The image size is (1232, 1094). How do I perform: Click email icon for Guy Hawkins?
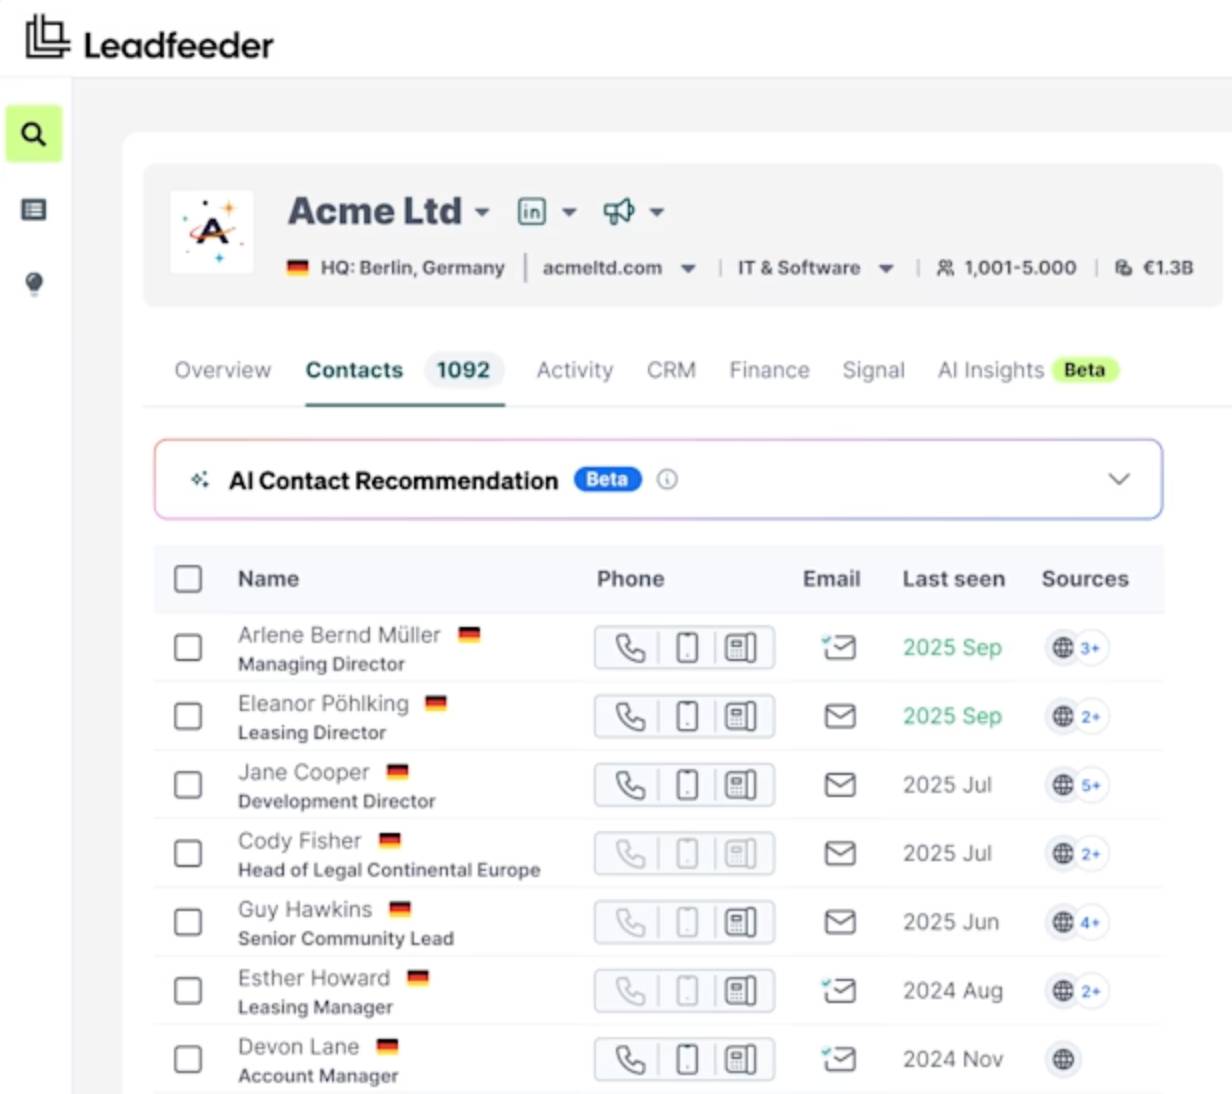pos(840,922)
